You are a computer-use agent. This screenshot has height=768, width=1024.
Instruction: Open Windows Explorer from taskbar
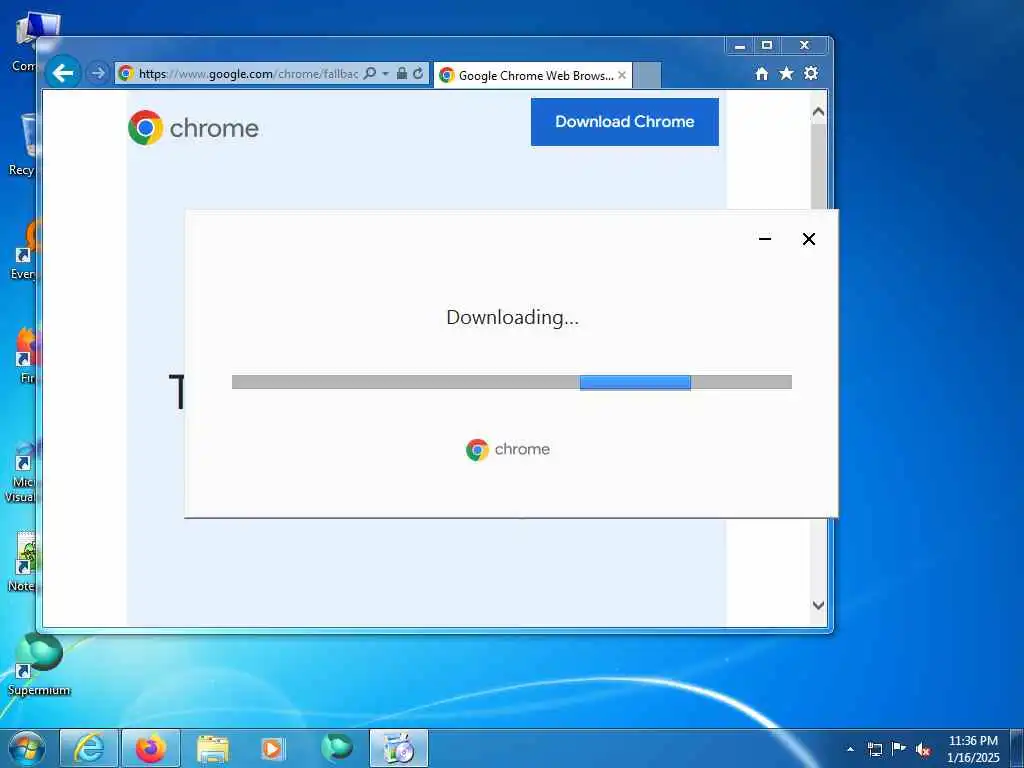coord(213,749)
